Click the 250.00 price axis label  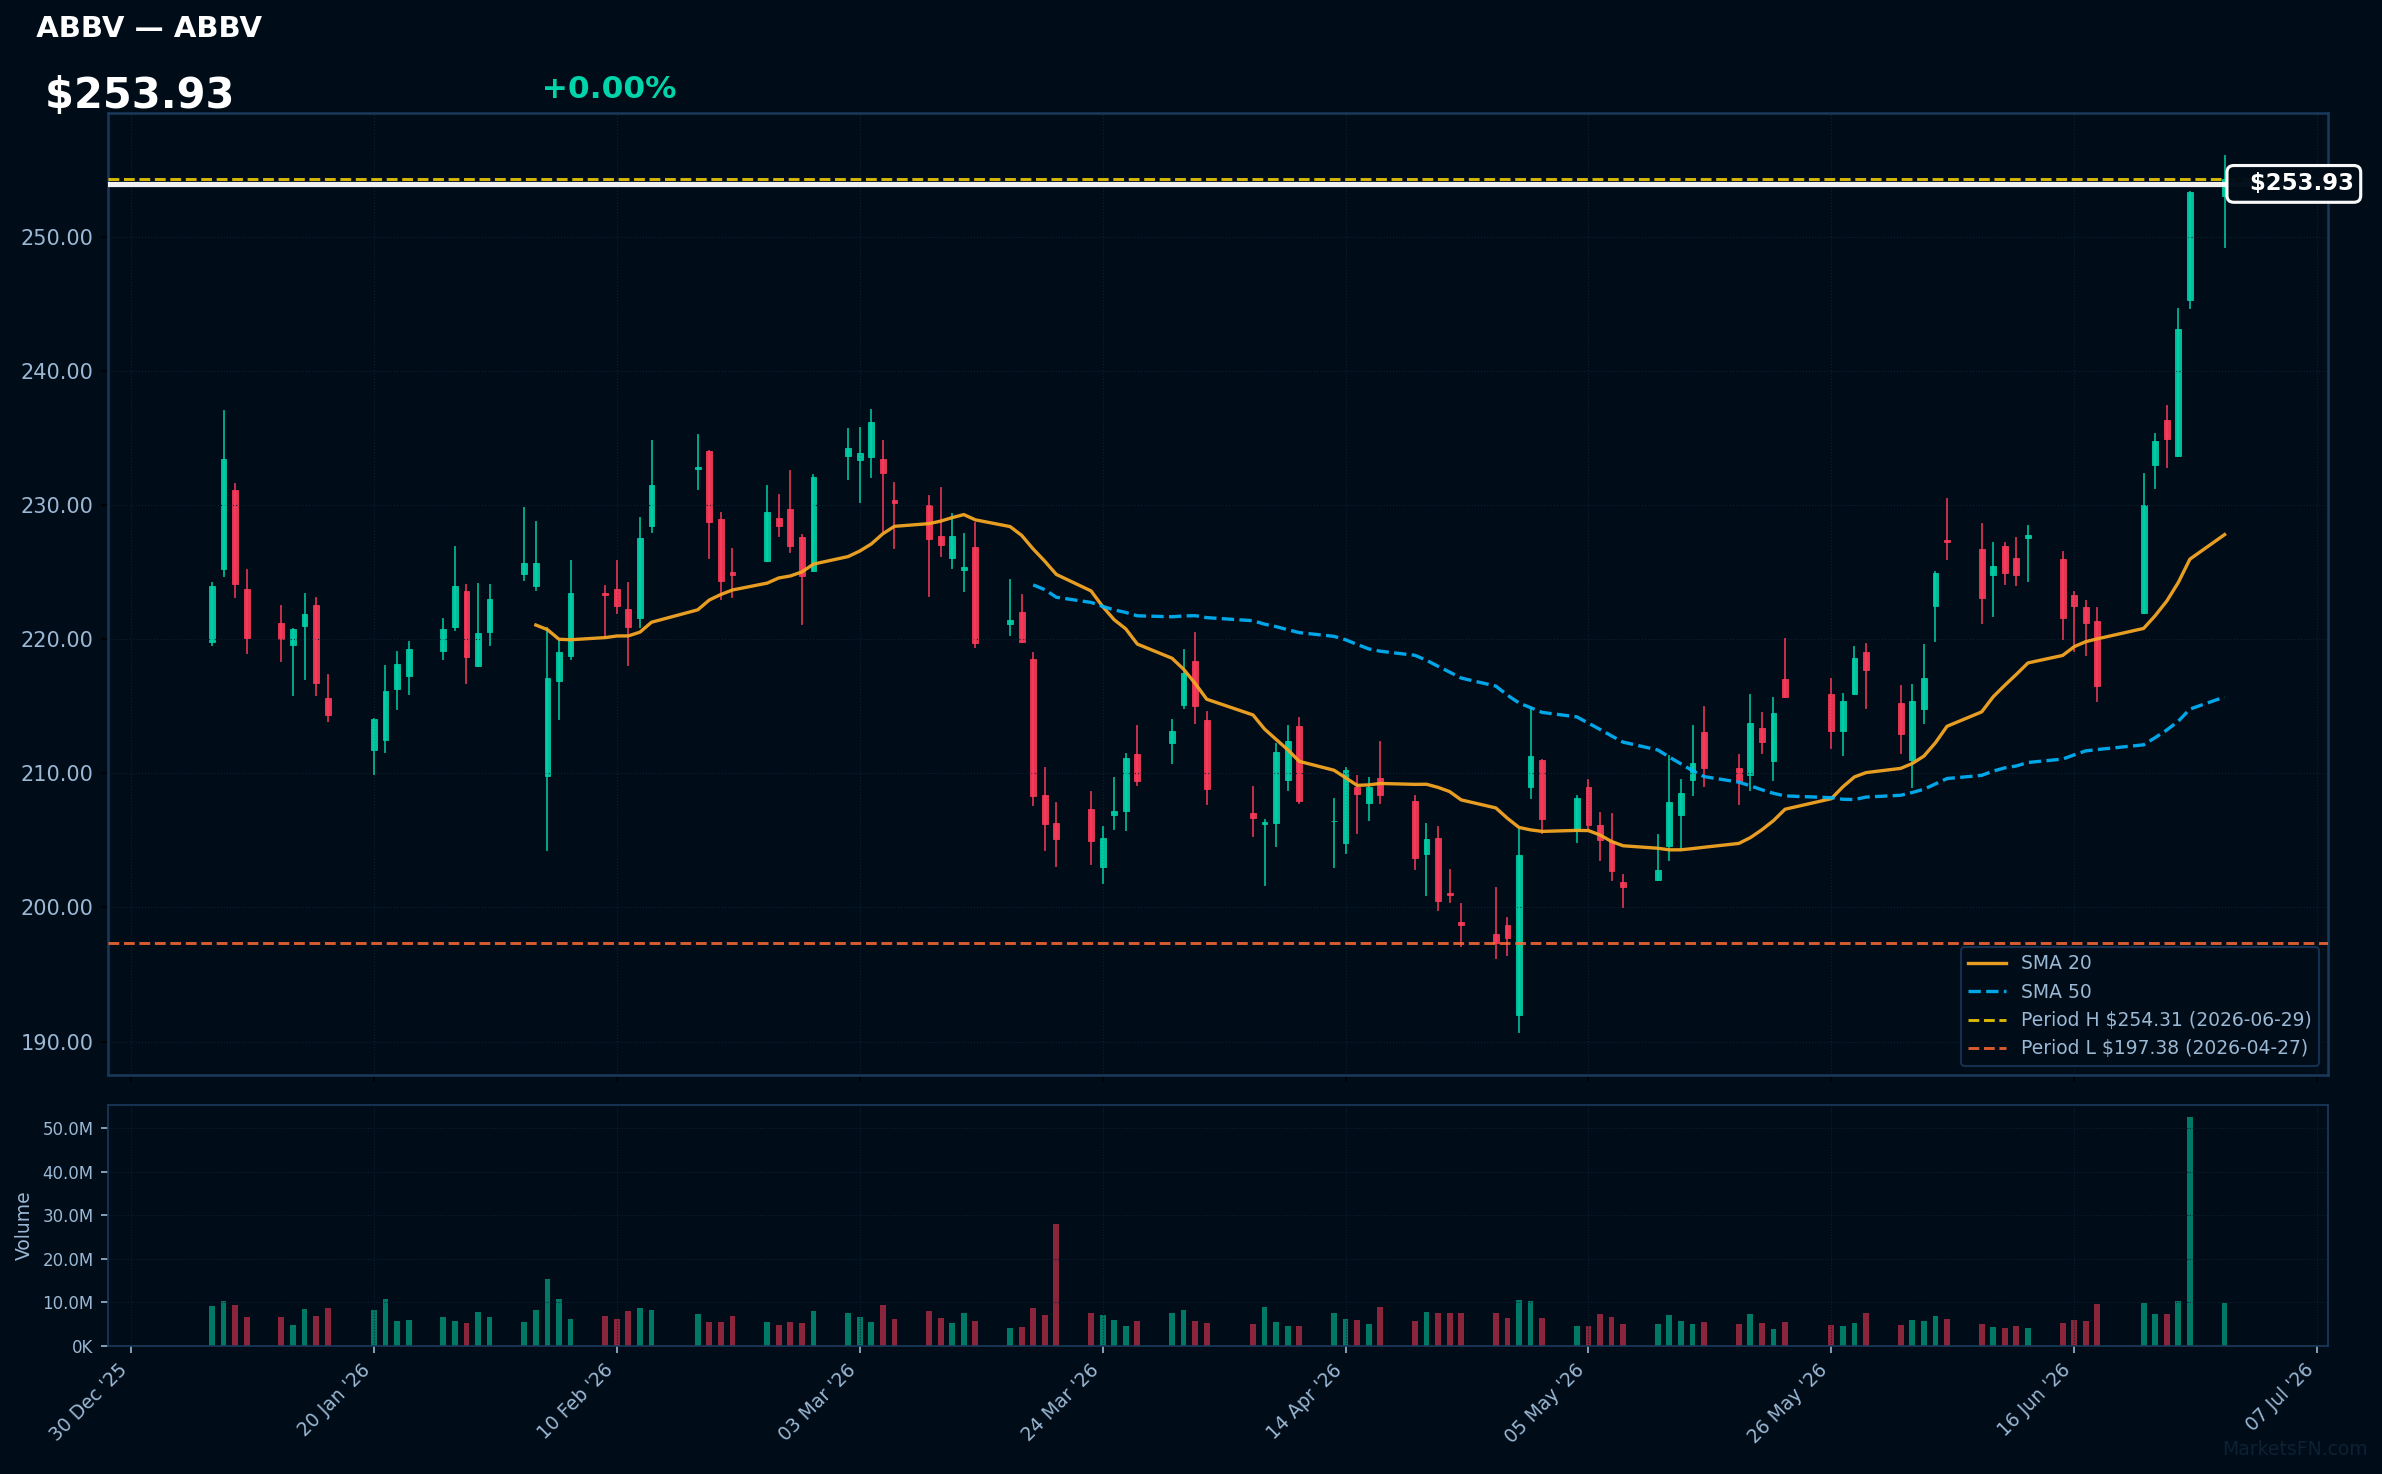point(56,237)
